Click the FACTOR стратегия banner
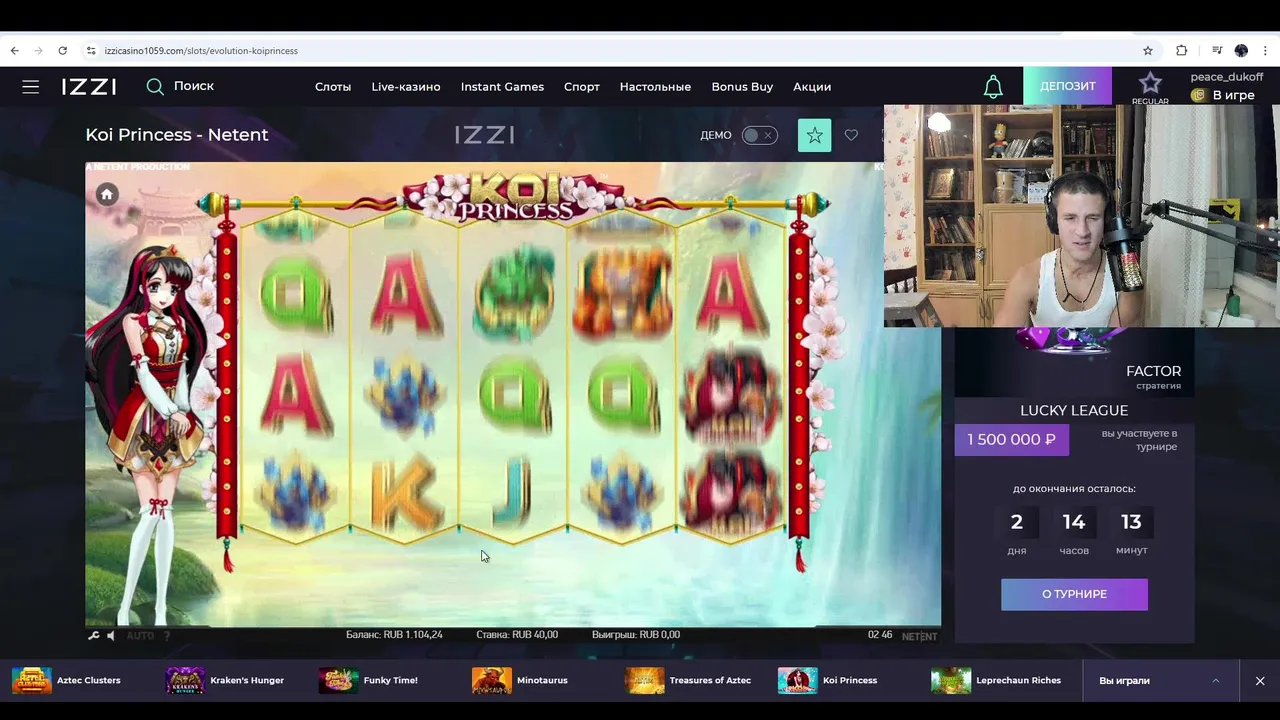The height and width of the screenshot is (720, 1280). 1074,362
